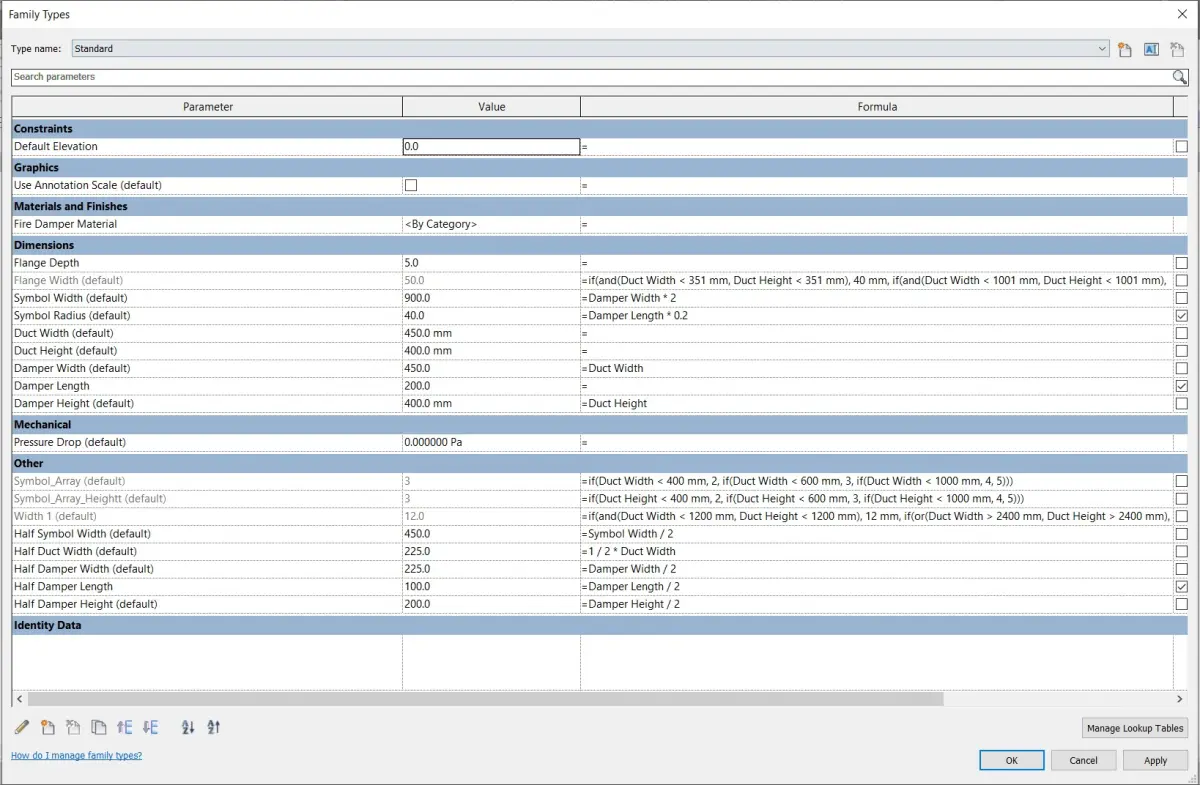Unlock the Symbol Radius parameter
1200x785 pixels.
1182,316
